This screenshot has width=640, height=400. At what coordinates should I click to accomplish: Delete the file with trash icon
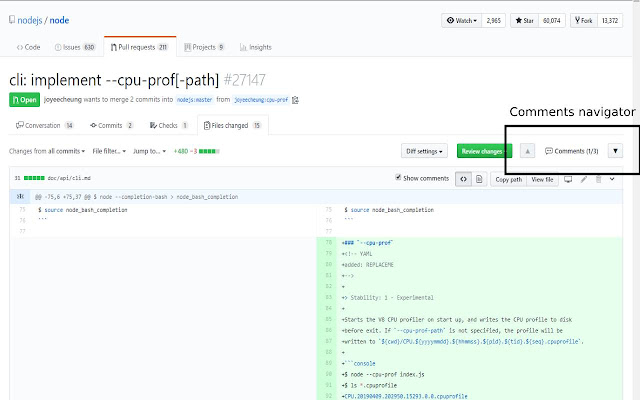pyautogui.click(x=598, y=179)
